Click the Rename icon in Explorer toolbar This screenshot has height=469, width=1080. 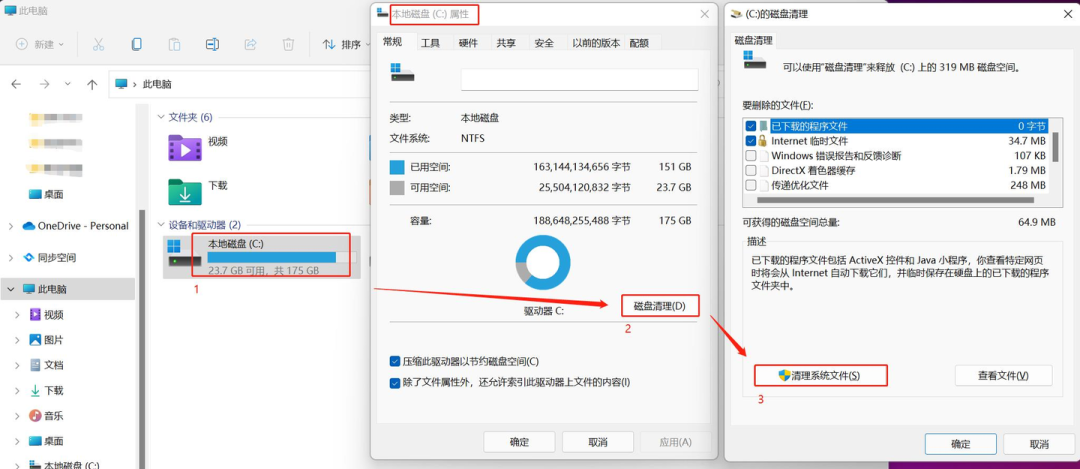coord(212,44)
